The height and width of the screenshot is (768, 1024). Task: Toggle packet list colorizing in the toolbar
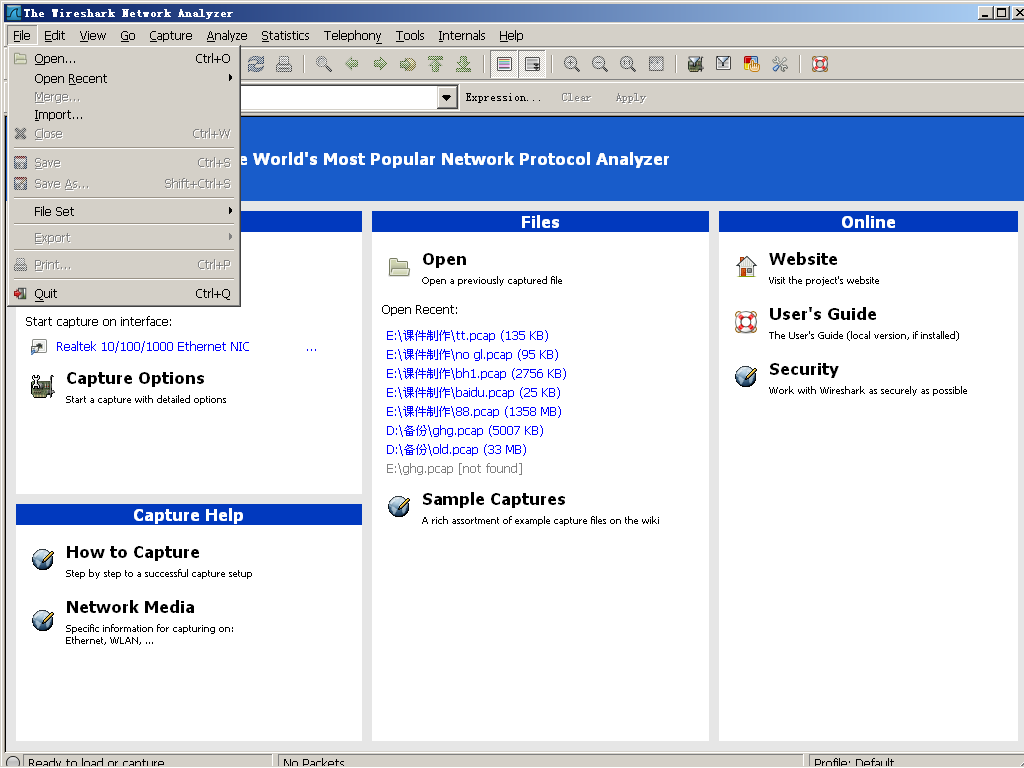pyautogui.click(x=504, y=64)
